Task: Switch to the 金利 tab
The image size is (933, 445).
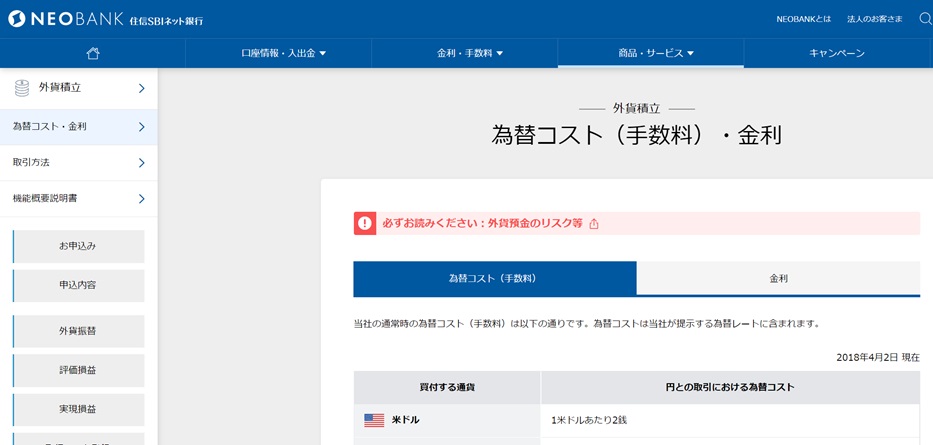Action: point(778,278)
